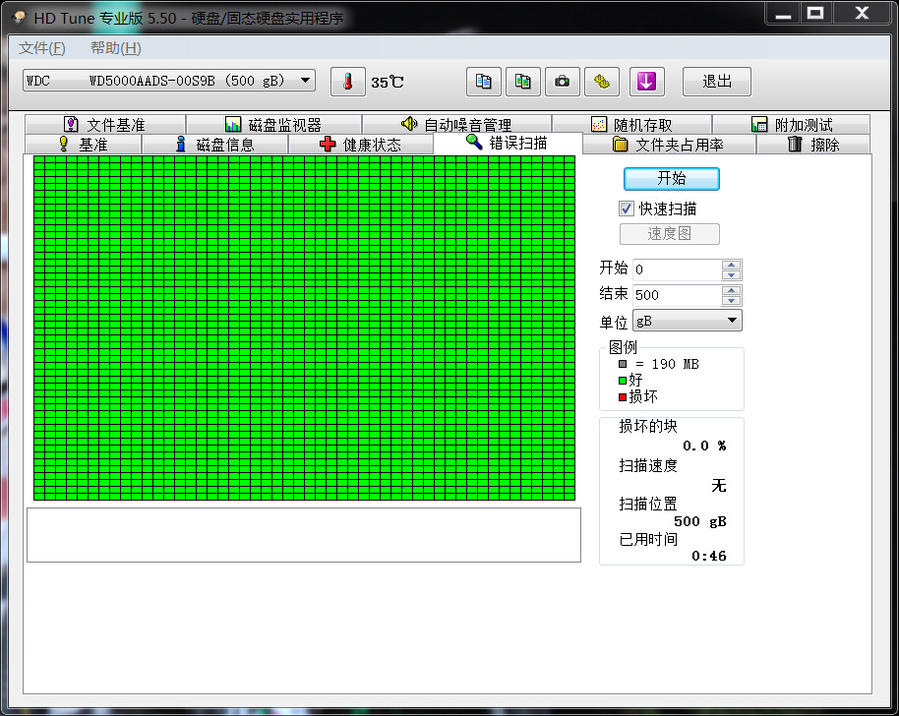
Task: Click the 无 scan speed value
Action: [719, 486]
